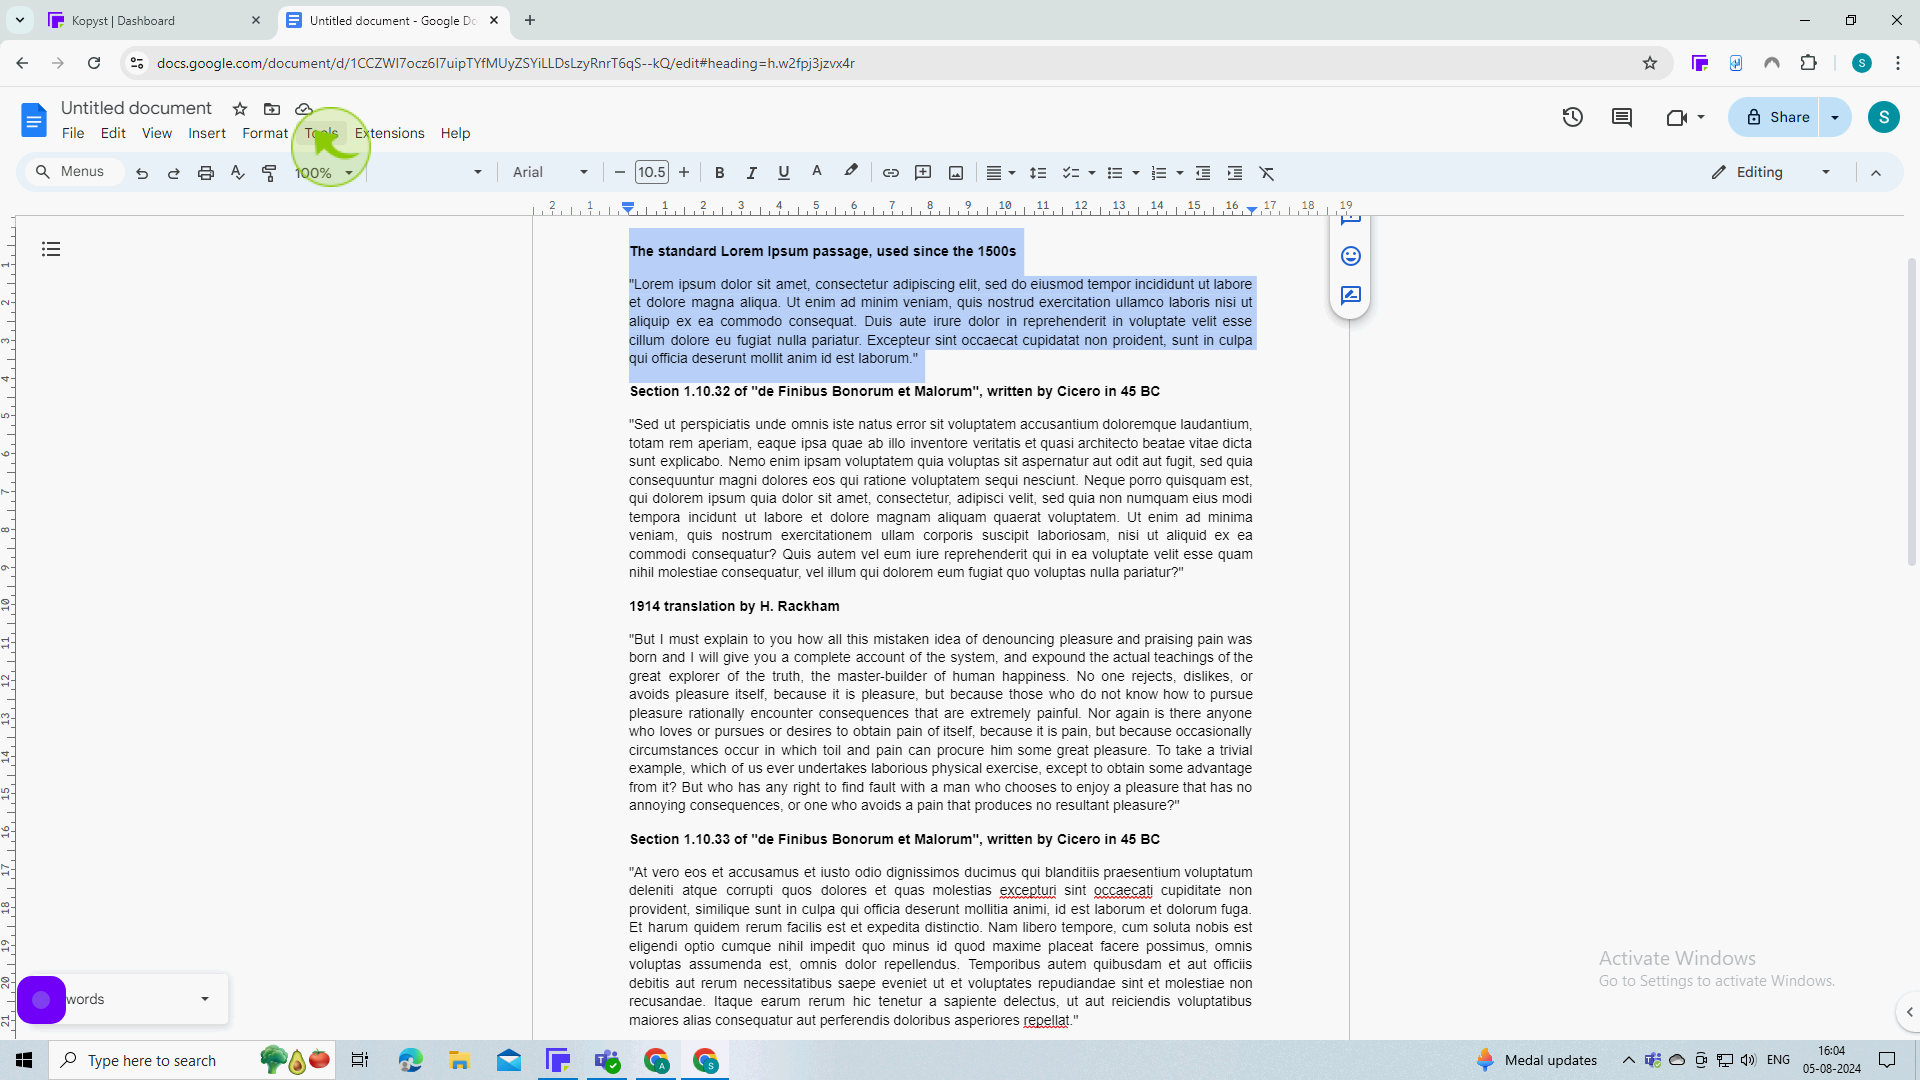
Task: Open the File menu
Action: coord(73,133)
